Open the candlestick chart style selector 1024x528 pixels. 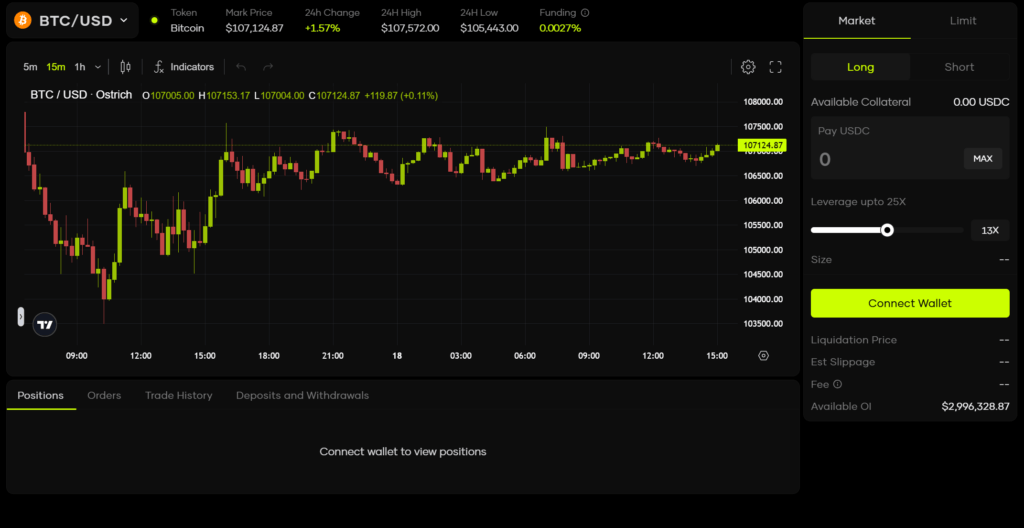[x=125, y=67]
